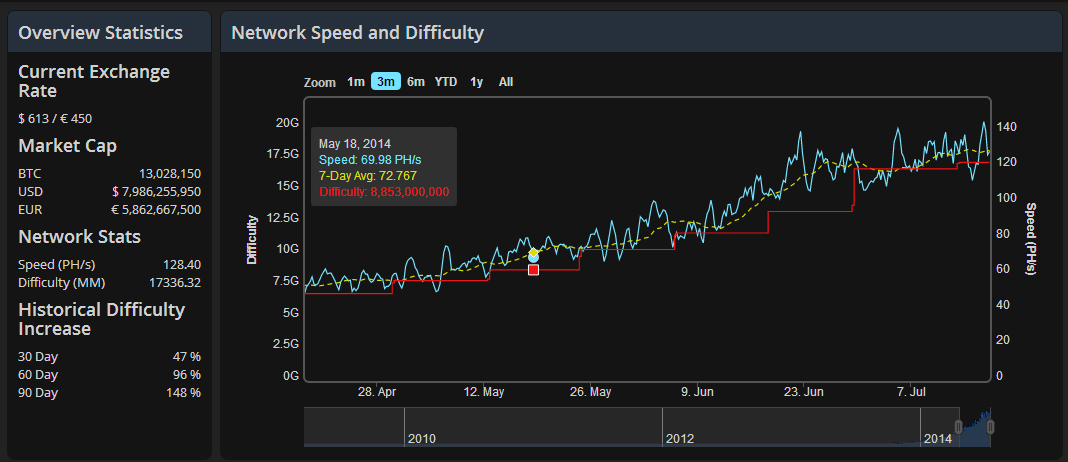Click 2014 label in navigator timeline
The image size is (1068, 462).
coord(938,439)
